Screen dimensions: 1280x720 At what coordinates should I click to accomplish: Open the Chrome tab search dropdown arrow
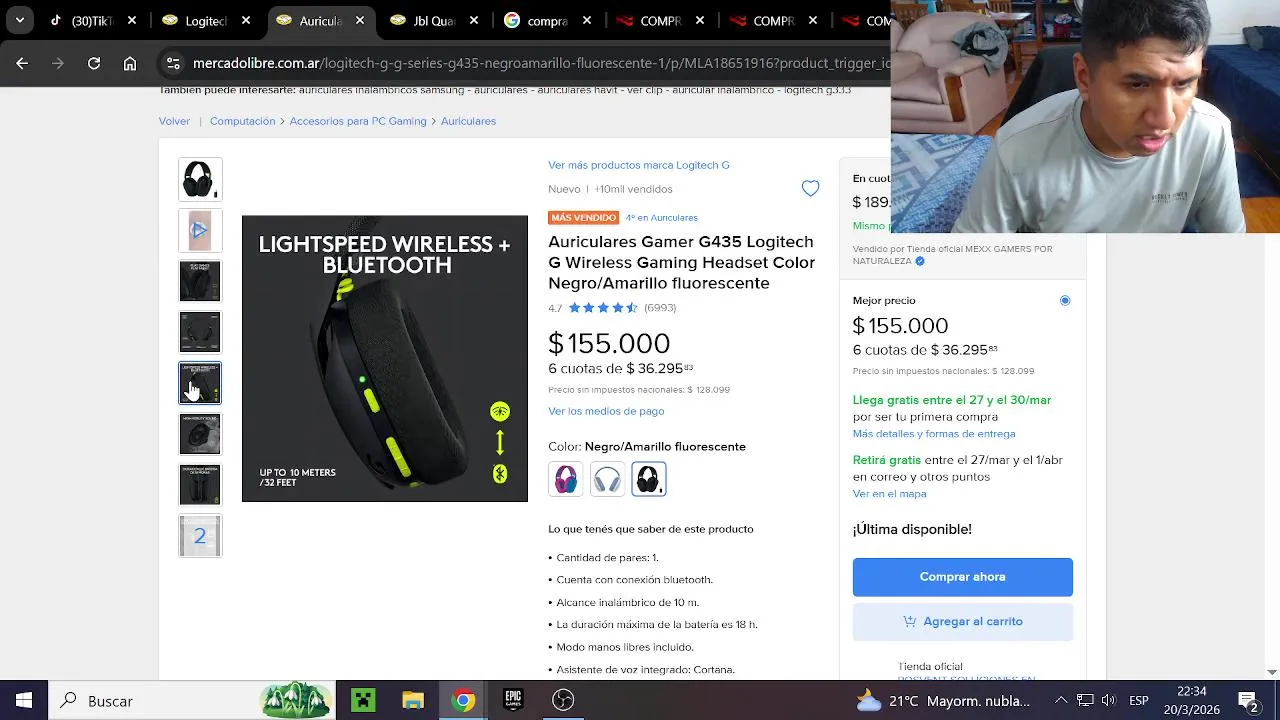[19, 20]
